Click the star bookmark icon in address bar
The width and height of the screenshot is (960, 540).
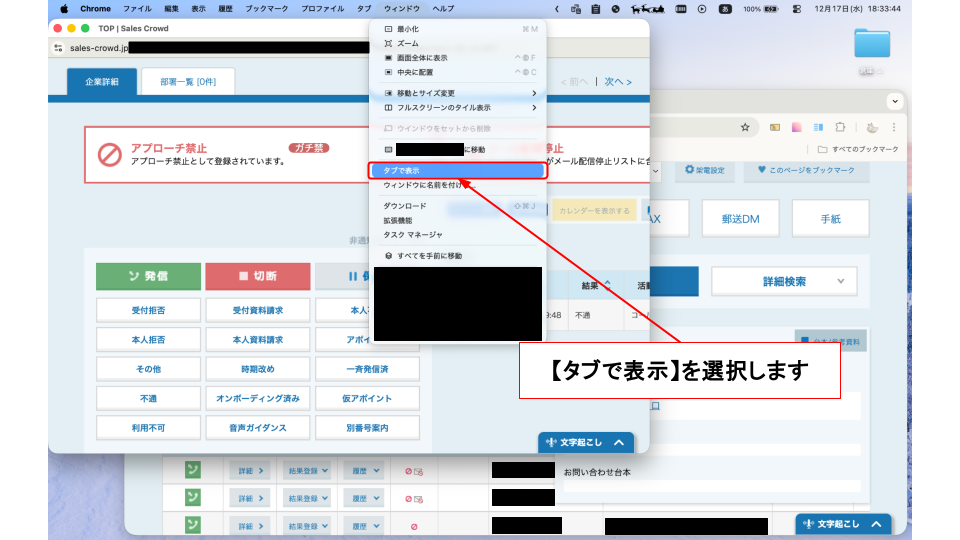click(745, 127)
